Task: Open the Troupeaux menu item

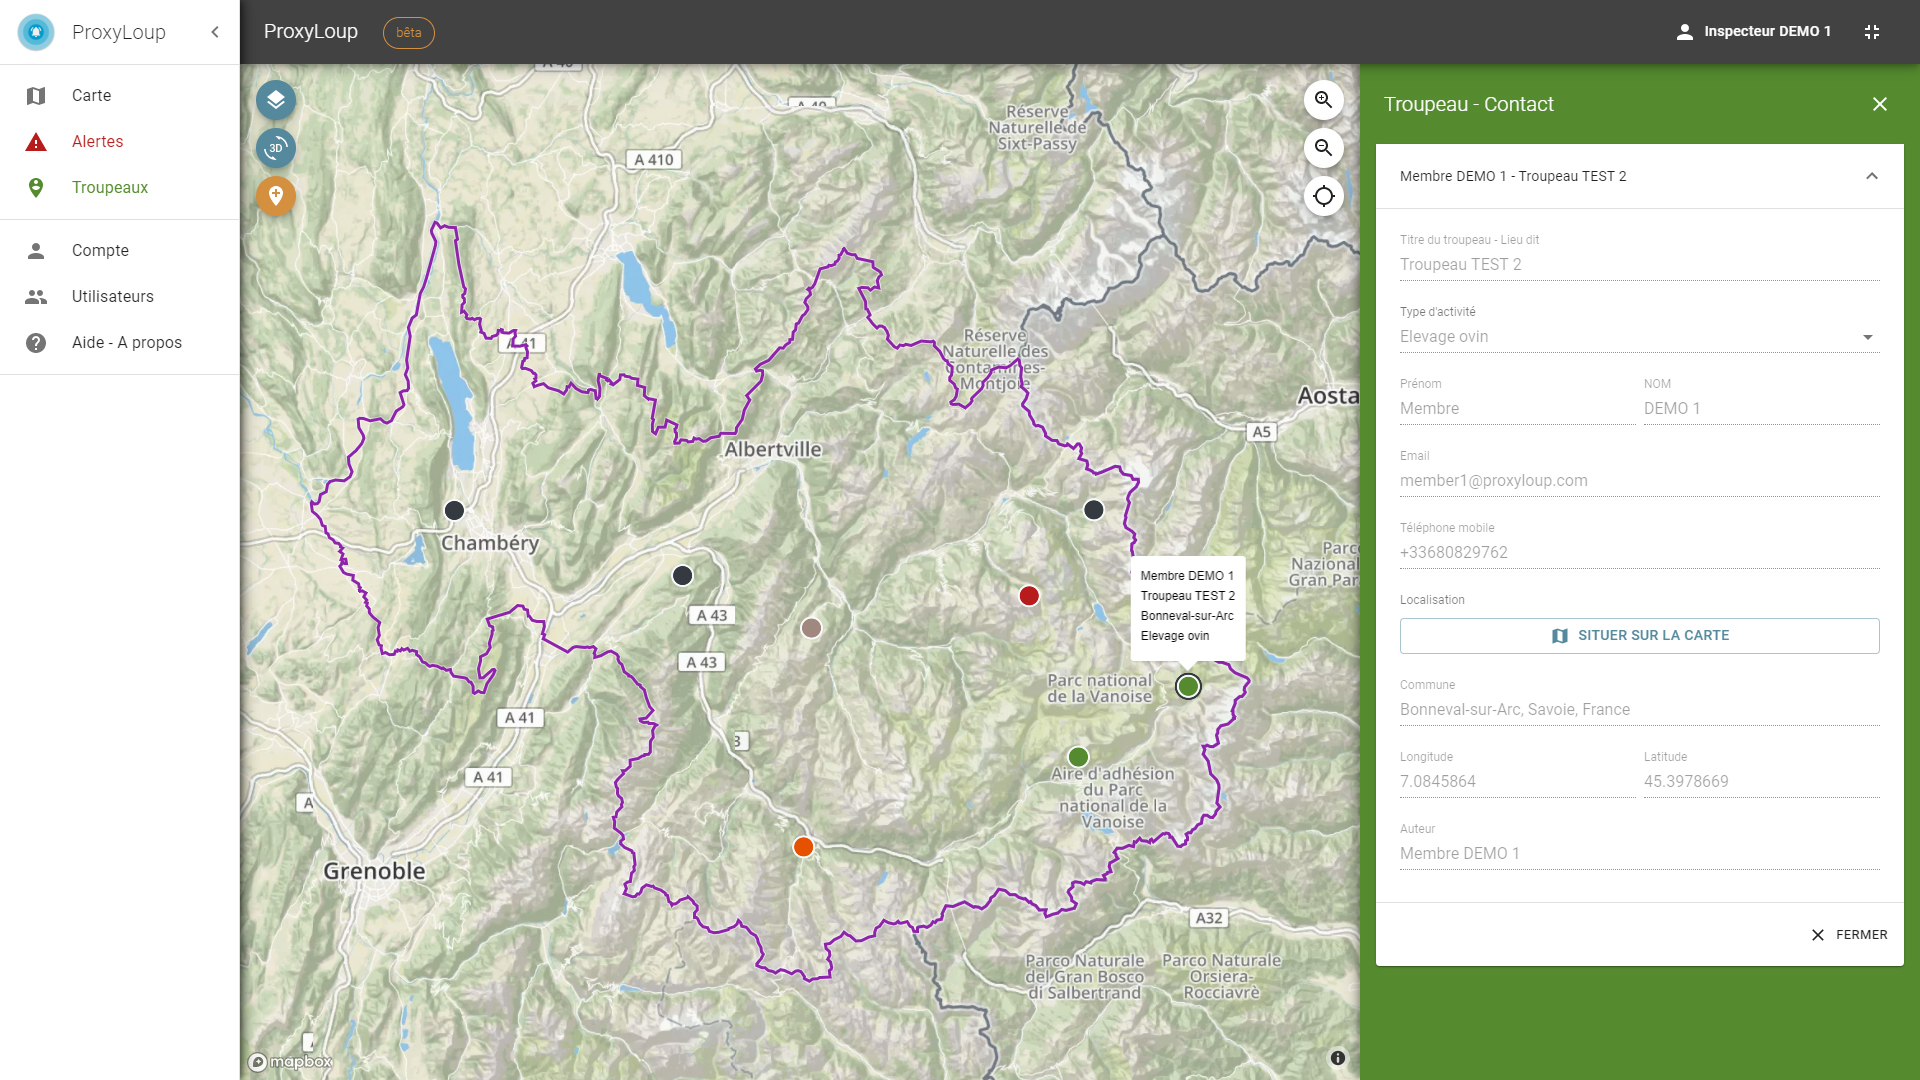Action: point(120,188)
